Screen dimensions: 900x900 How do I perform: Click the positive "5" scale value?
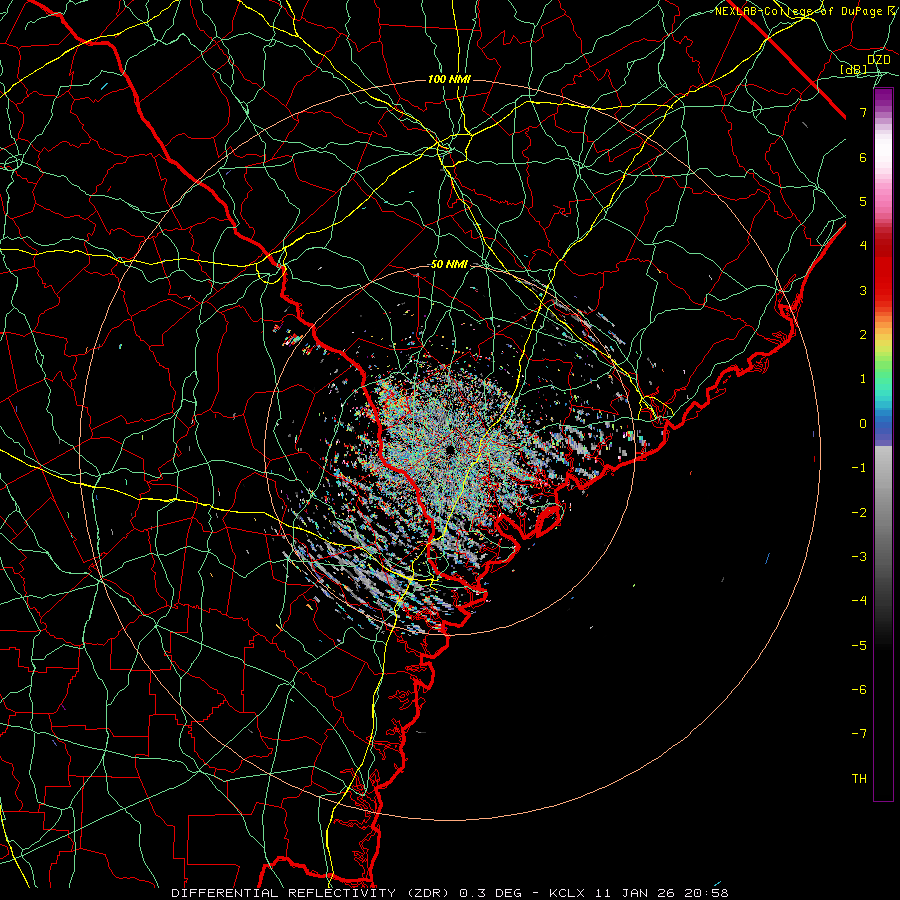tap(863, 201)
